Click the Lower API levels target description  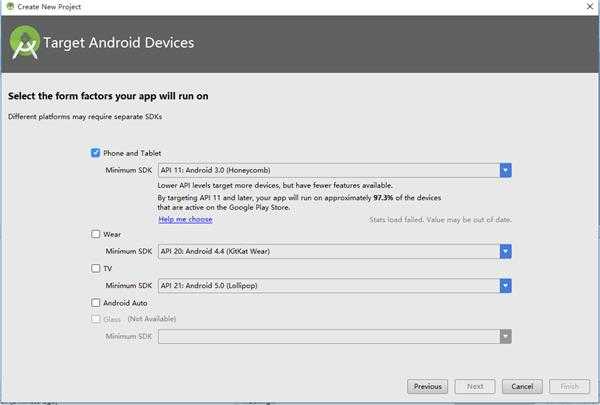click(275, 185)
